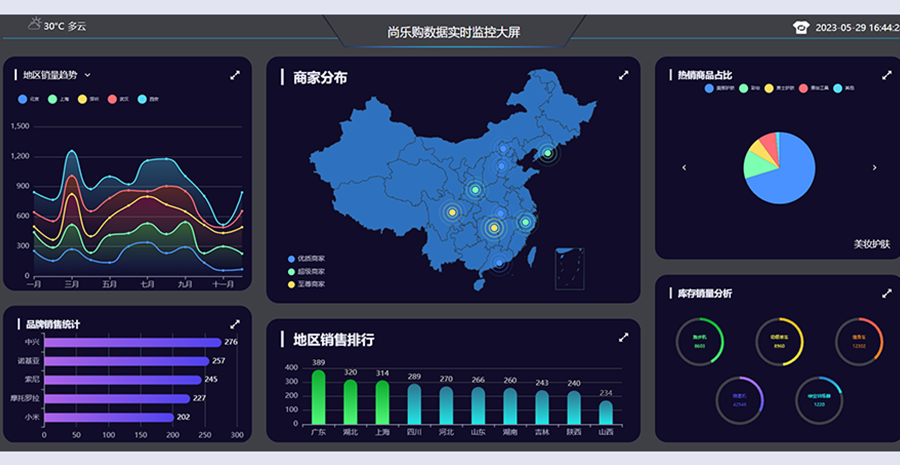The height and width of the screenshot is (465, 900).
Task: Toggle 至尊商家 in map legend
Action: click(307, 284)
